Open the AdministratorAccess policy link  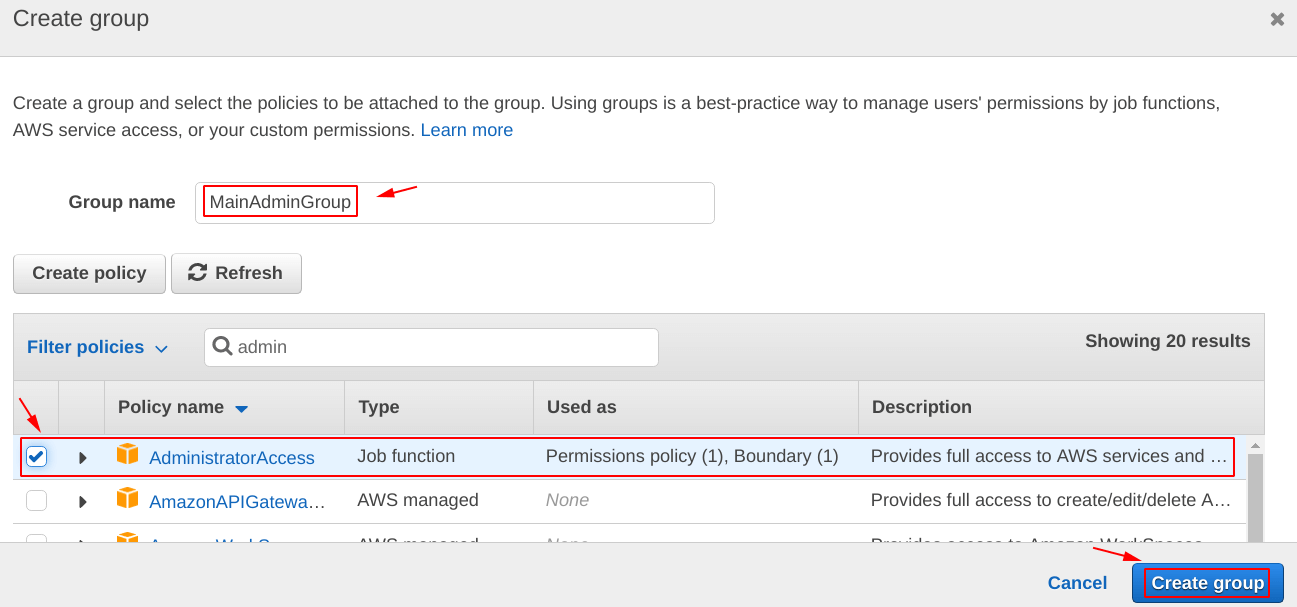coord(232,458)
